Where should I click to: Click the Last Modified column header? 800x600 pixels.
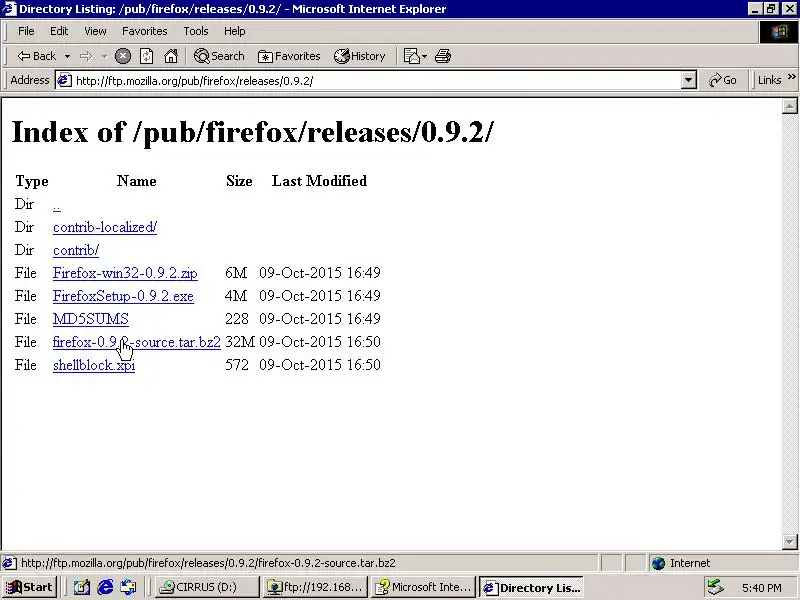coord(319,181)
